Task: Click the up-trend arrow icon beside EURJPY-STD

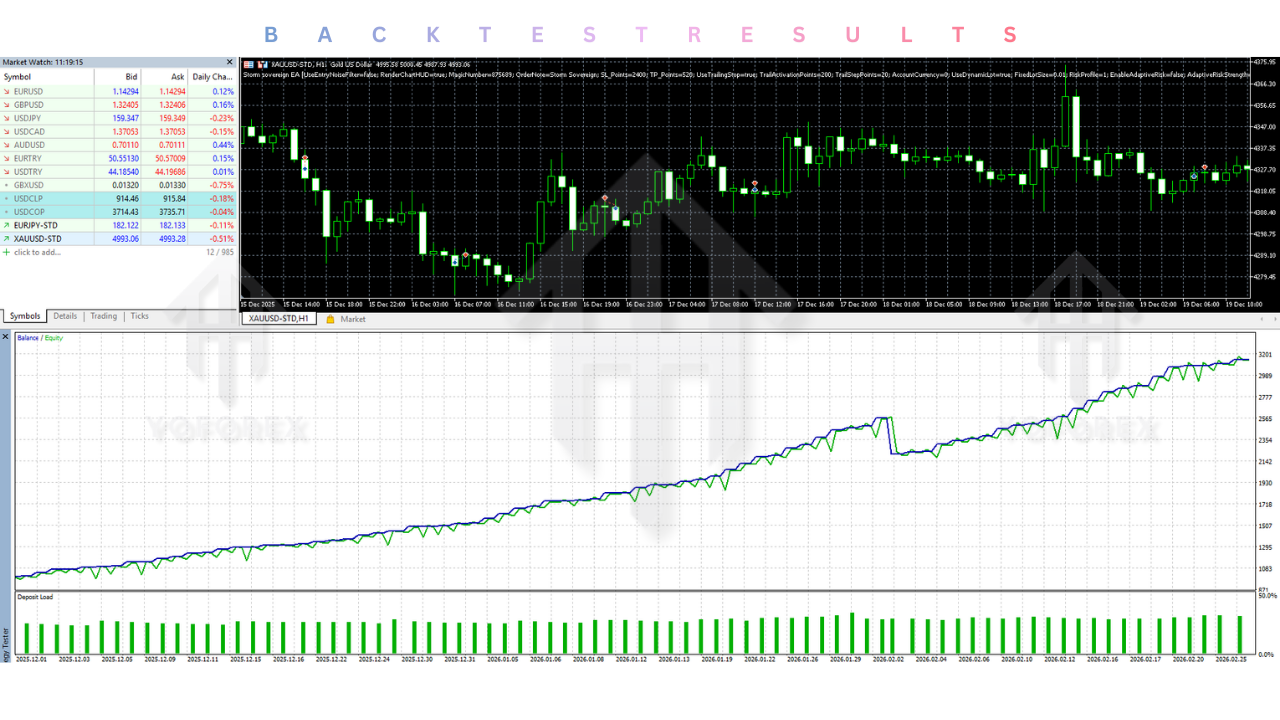Action: [6, 225]
